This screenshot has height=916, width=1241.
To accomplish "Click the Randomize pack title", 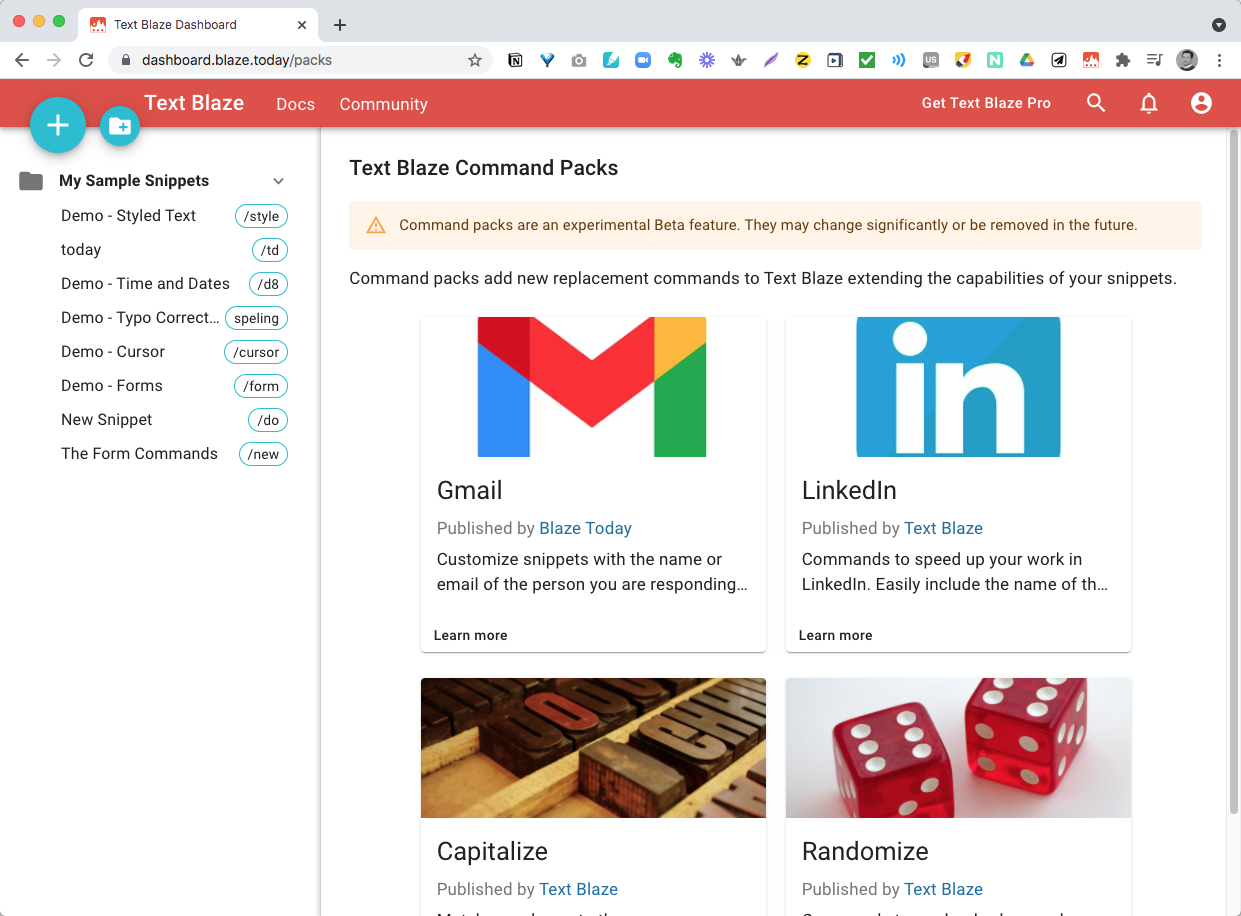I will pyautogui.click(x=865, y=852).
